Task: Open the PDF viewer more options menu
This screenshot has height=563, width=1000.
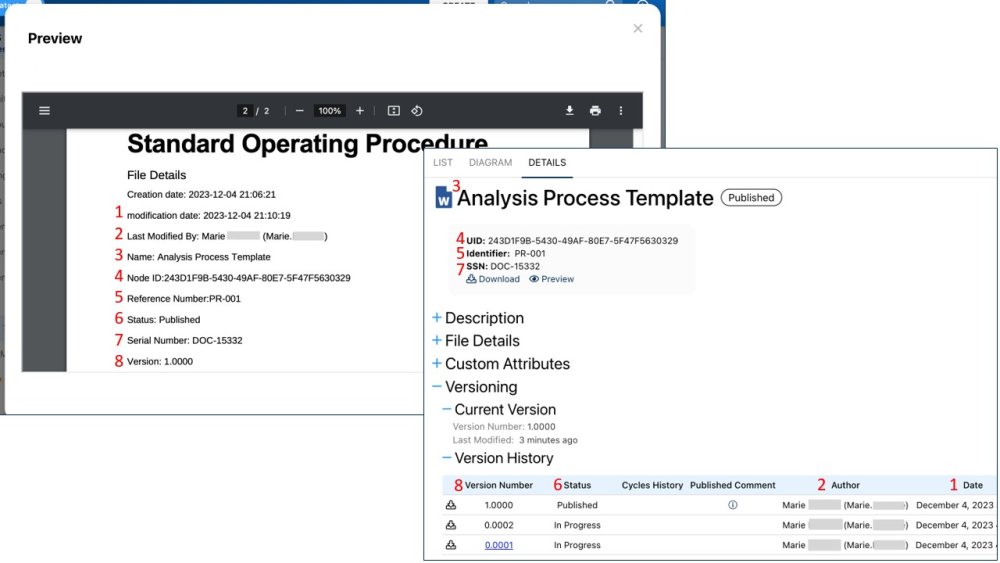Action: pos(621,111)
